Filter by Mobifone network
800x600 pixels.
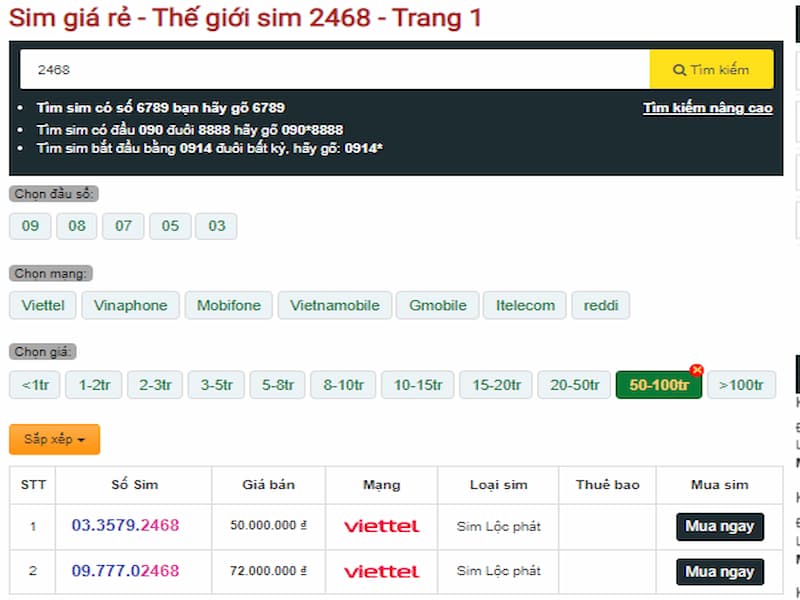[229, 305]
